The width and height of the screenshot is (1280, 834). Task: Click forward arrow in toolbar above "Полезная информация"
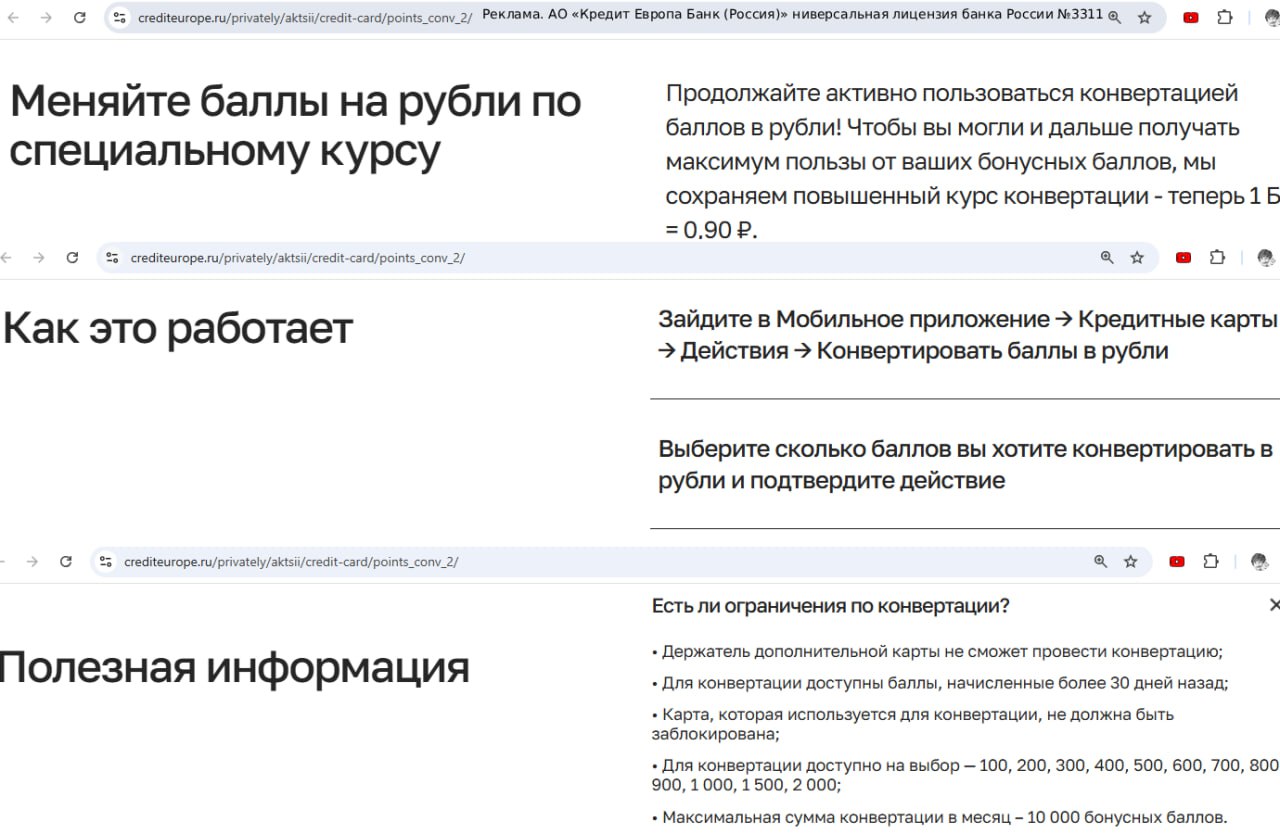tap(32, 562)
